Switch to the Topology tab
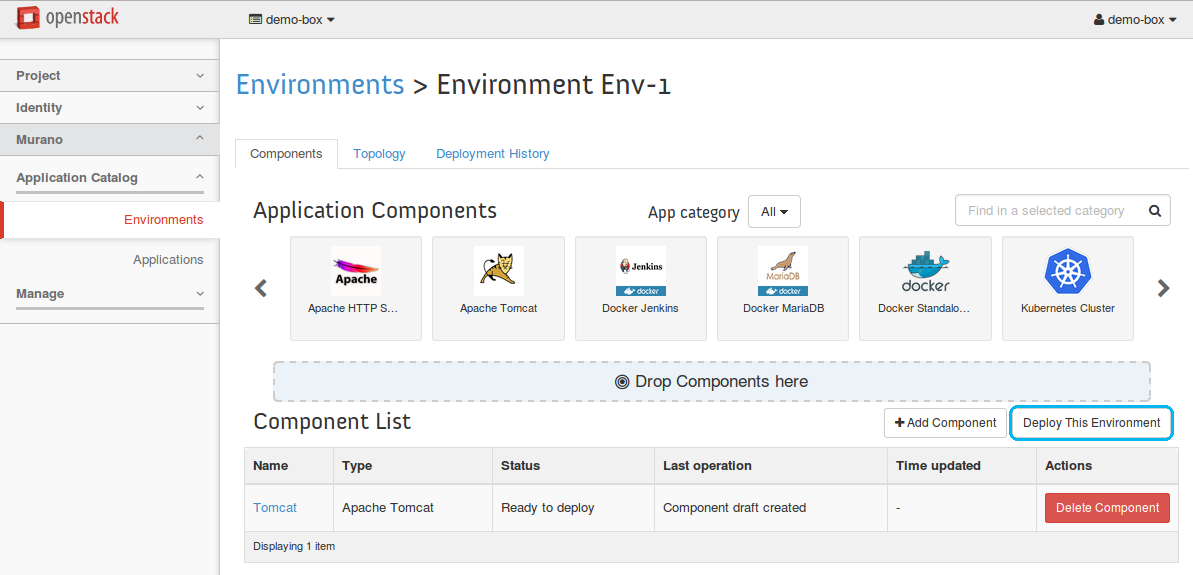This screenshot has height=575, width=1193. (x=379, y=154)
